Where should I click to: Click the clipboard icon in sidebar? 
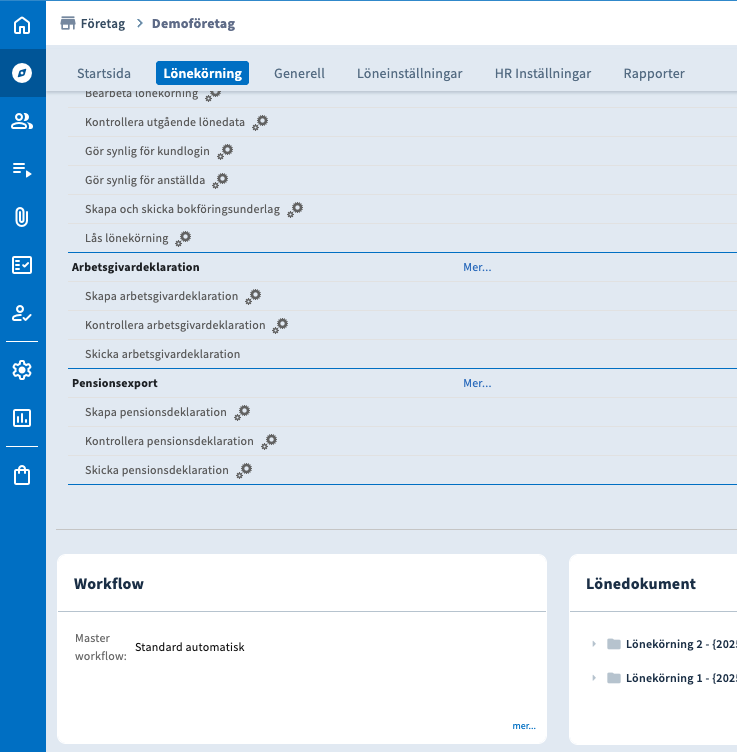22,475
